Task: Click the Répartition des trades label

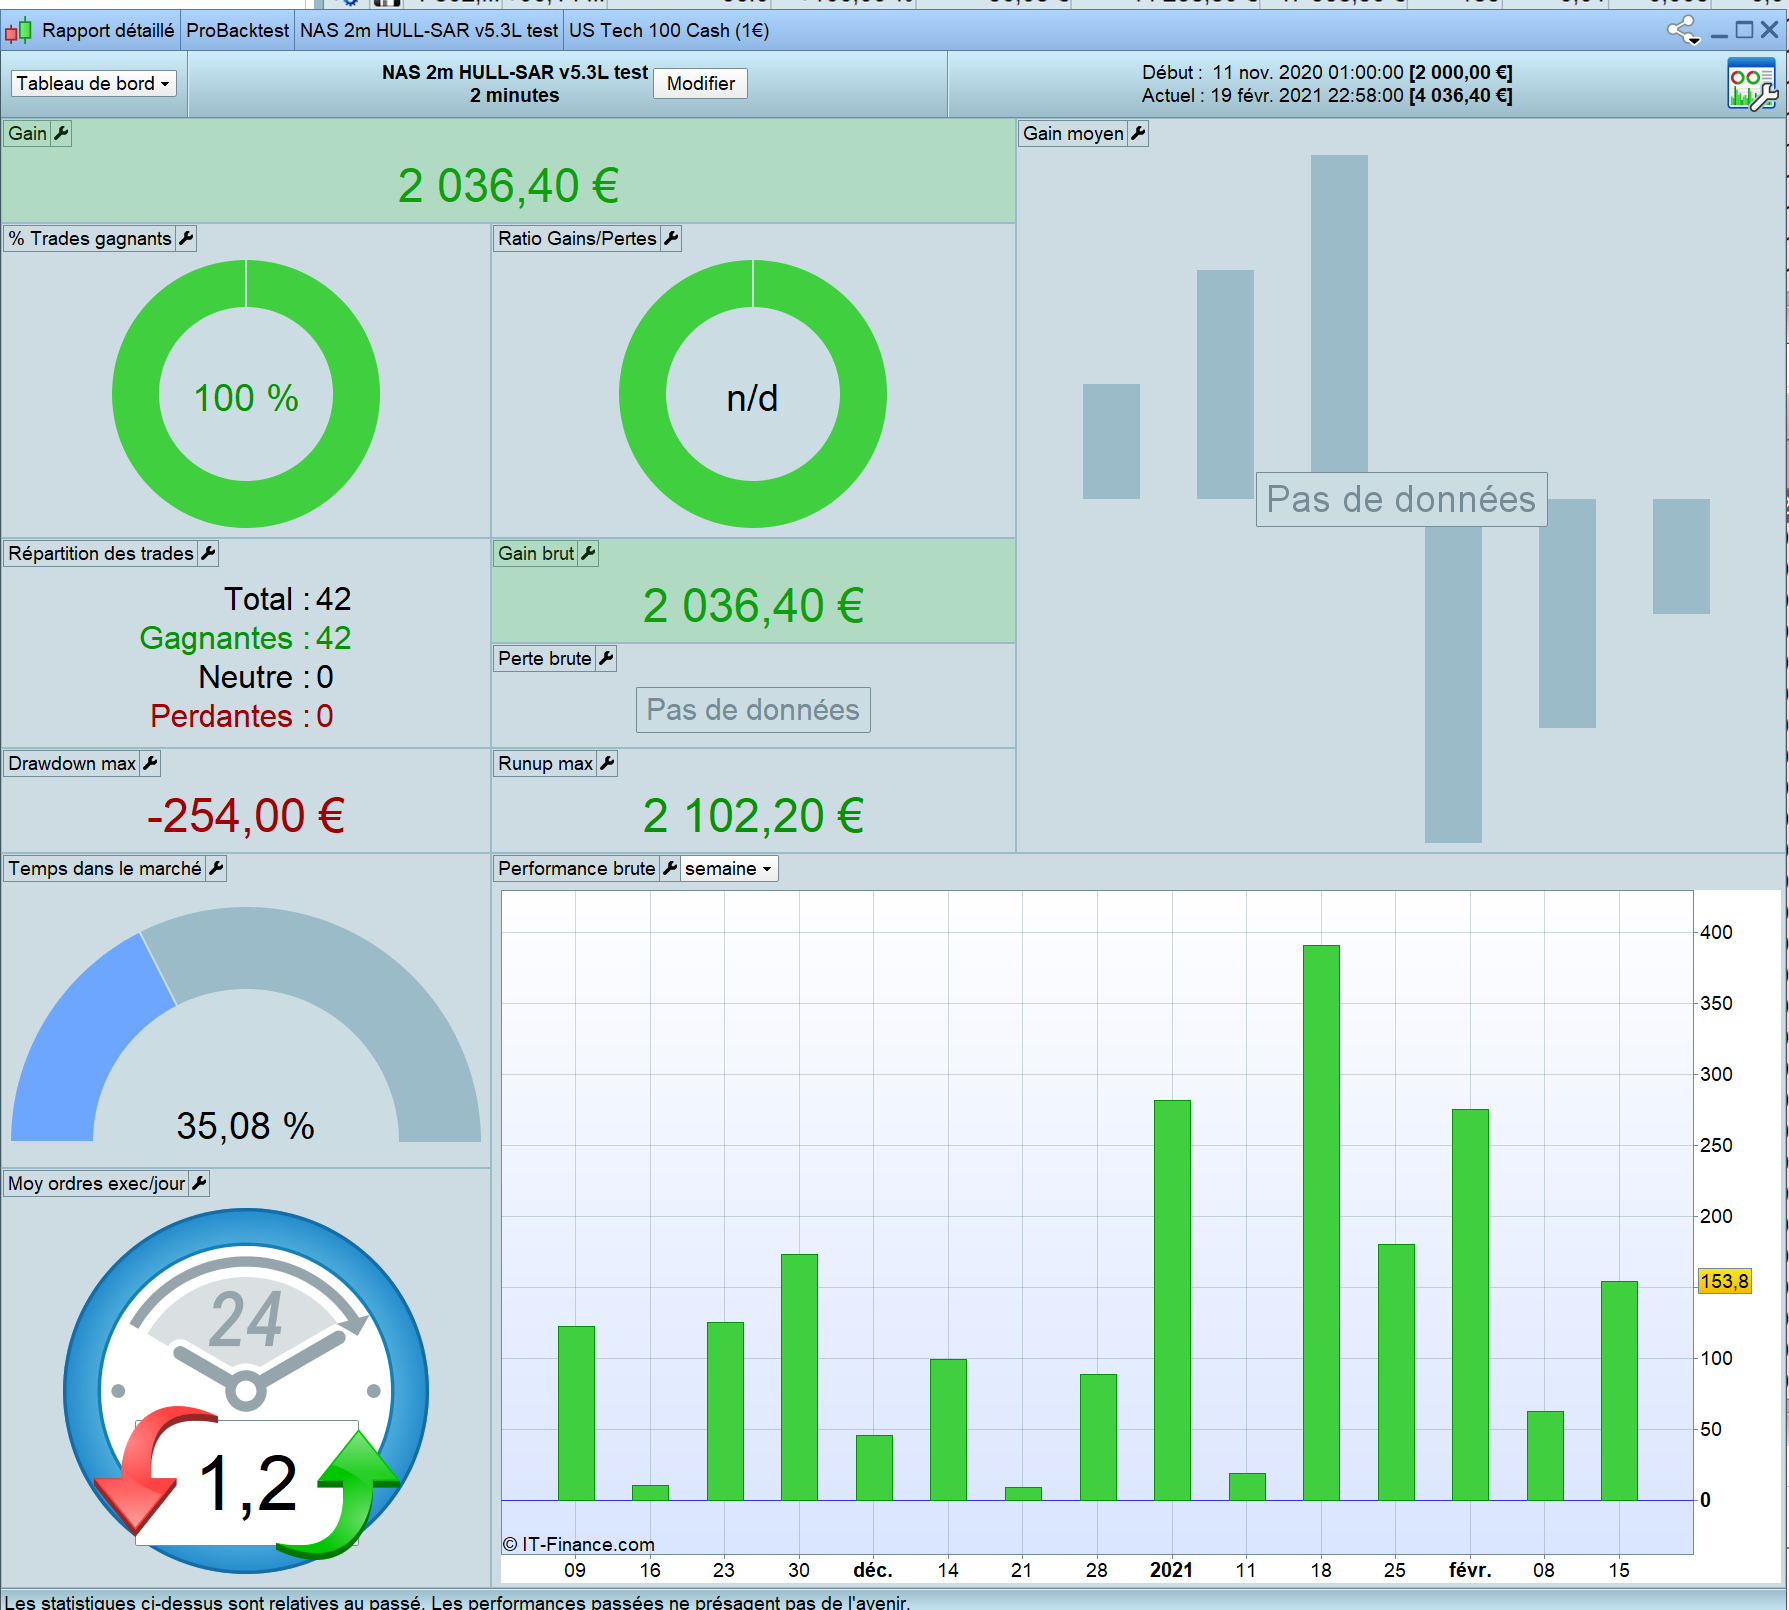Action: 101,553
